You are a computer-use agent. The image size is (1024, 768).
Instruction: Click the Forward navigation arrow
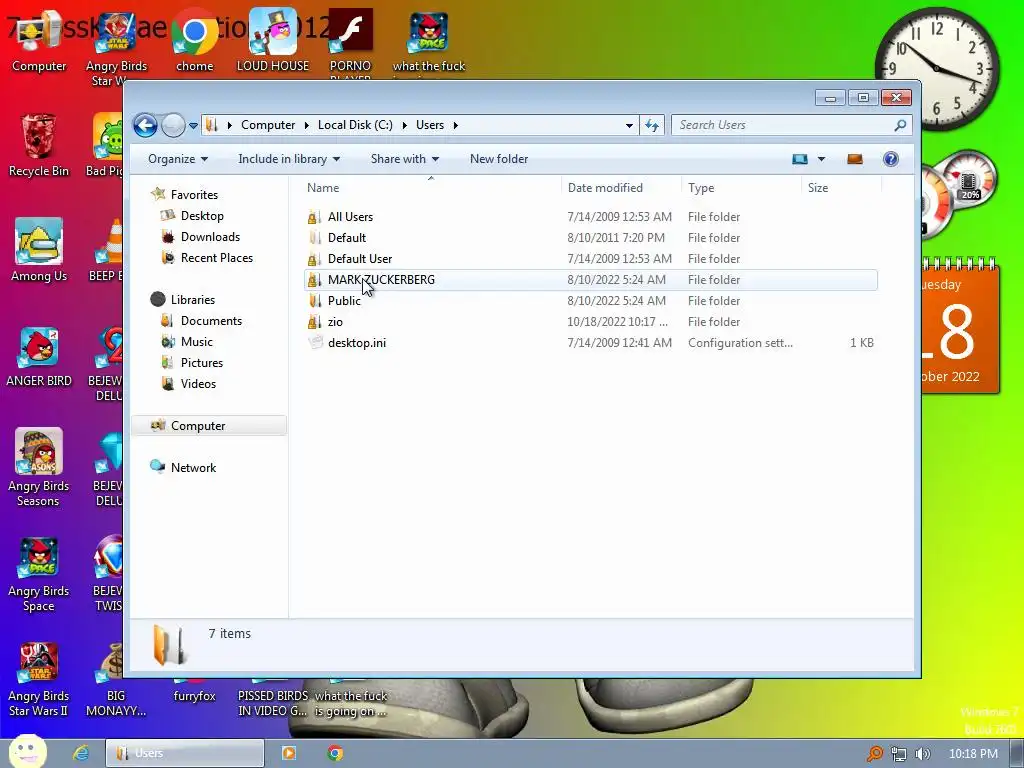point(173,125)
